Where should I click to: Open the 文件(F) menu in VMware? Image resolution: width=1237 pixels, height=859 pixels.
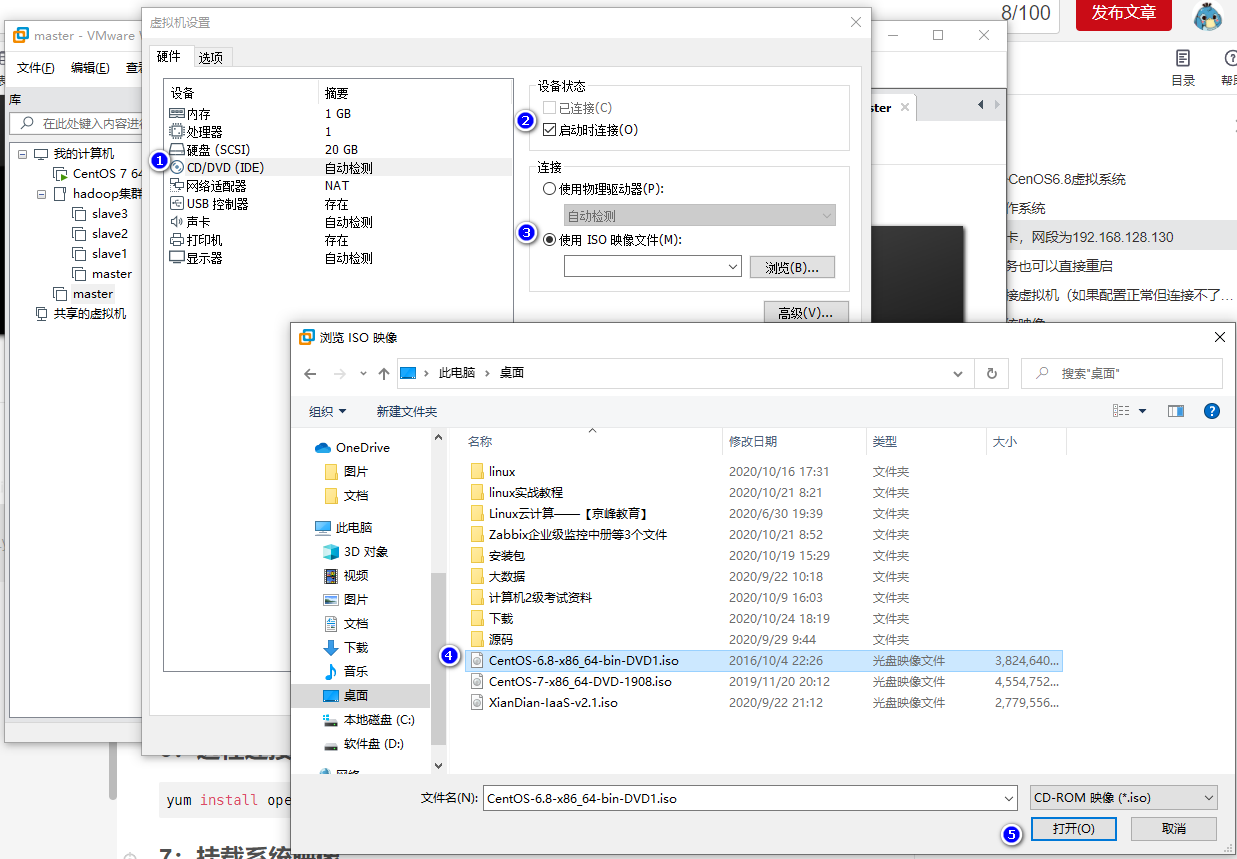(x=36, y=68)
